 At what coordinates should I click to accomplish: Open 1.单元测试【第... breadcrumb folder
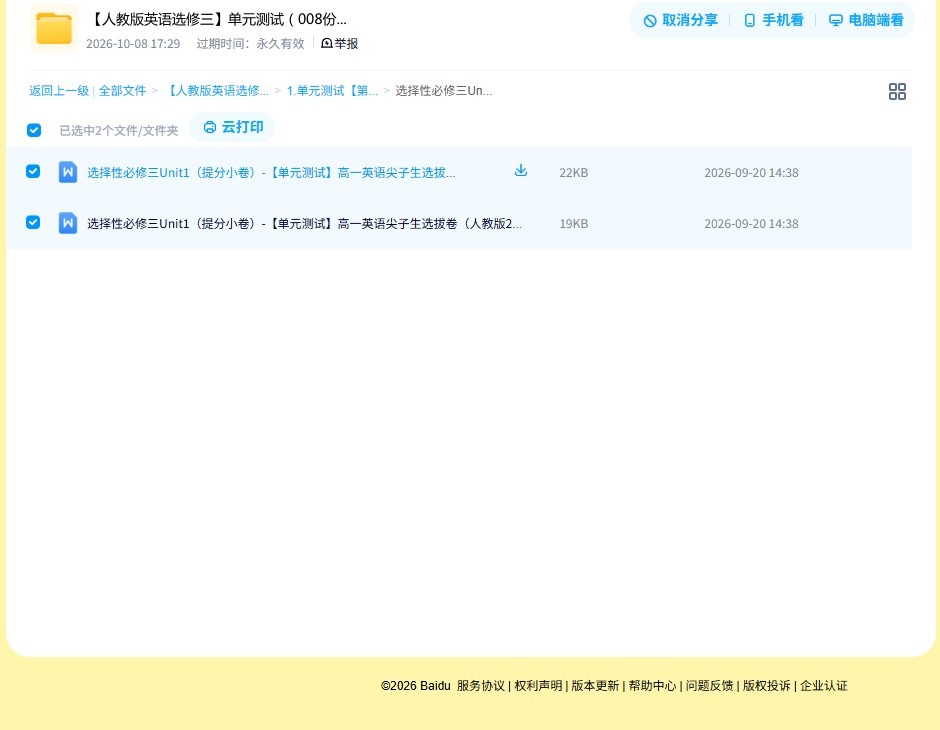coord(332,91)
